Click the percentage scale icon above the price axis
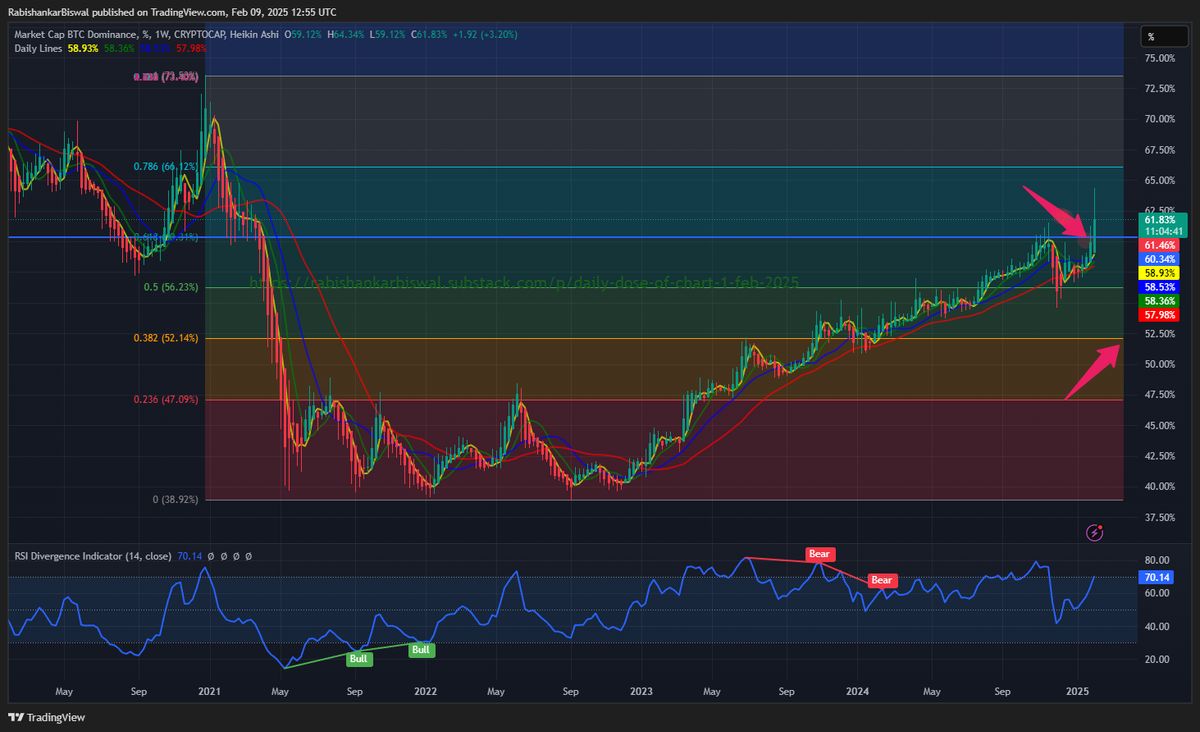The height and width of the screenshot is (732, 1200). [x=1150, y=36]
